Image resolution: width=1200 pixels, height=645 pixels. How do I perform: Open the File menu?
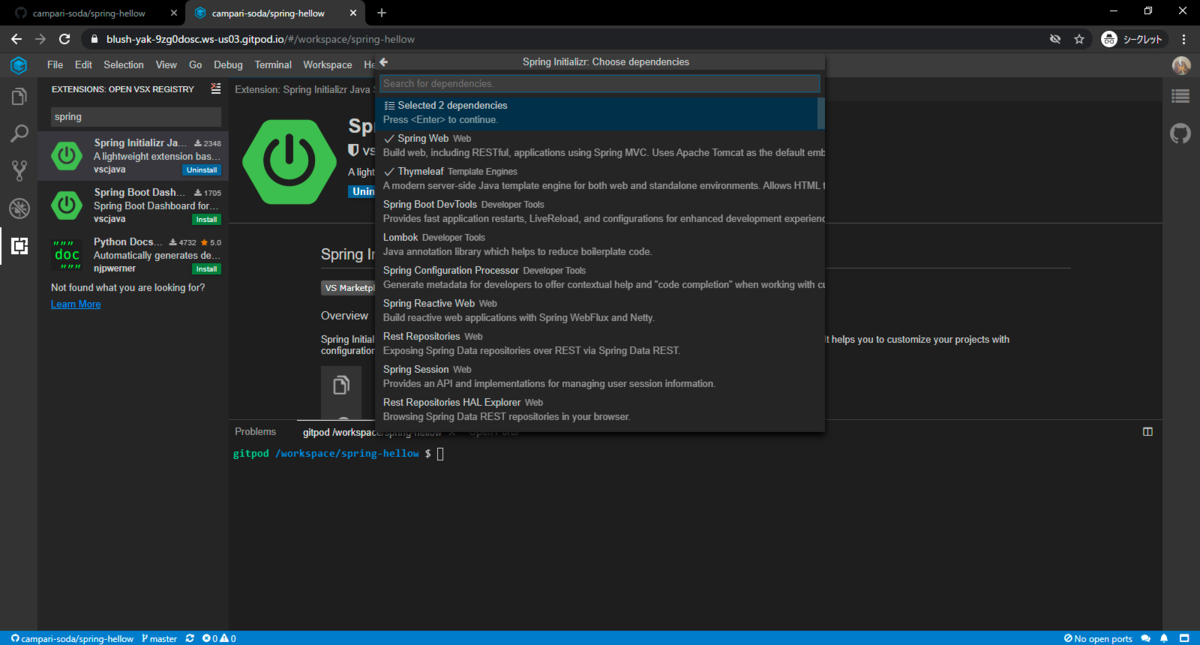[x=55, y=65]
